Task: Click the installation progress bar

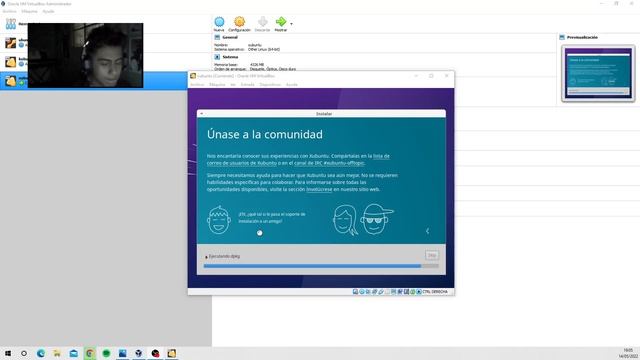Action: (x=321, y=266)
